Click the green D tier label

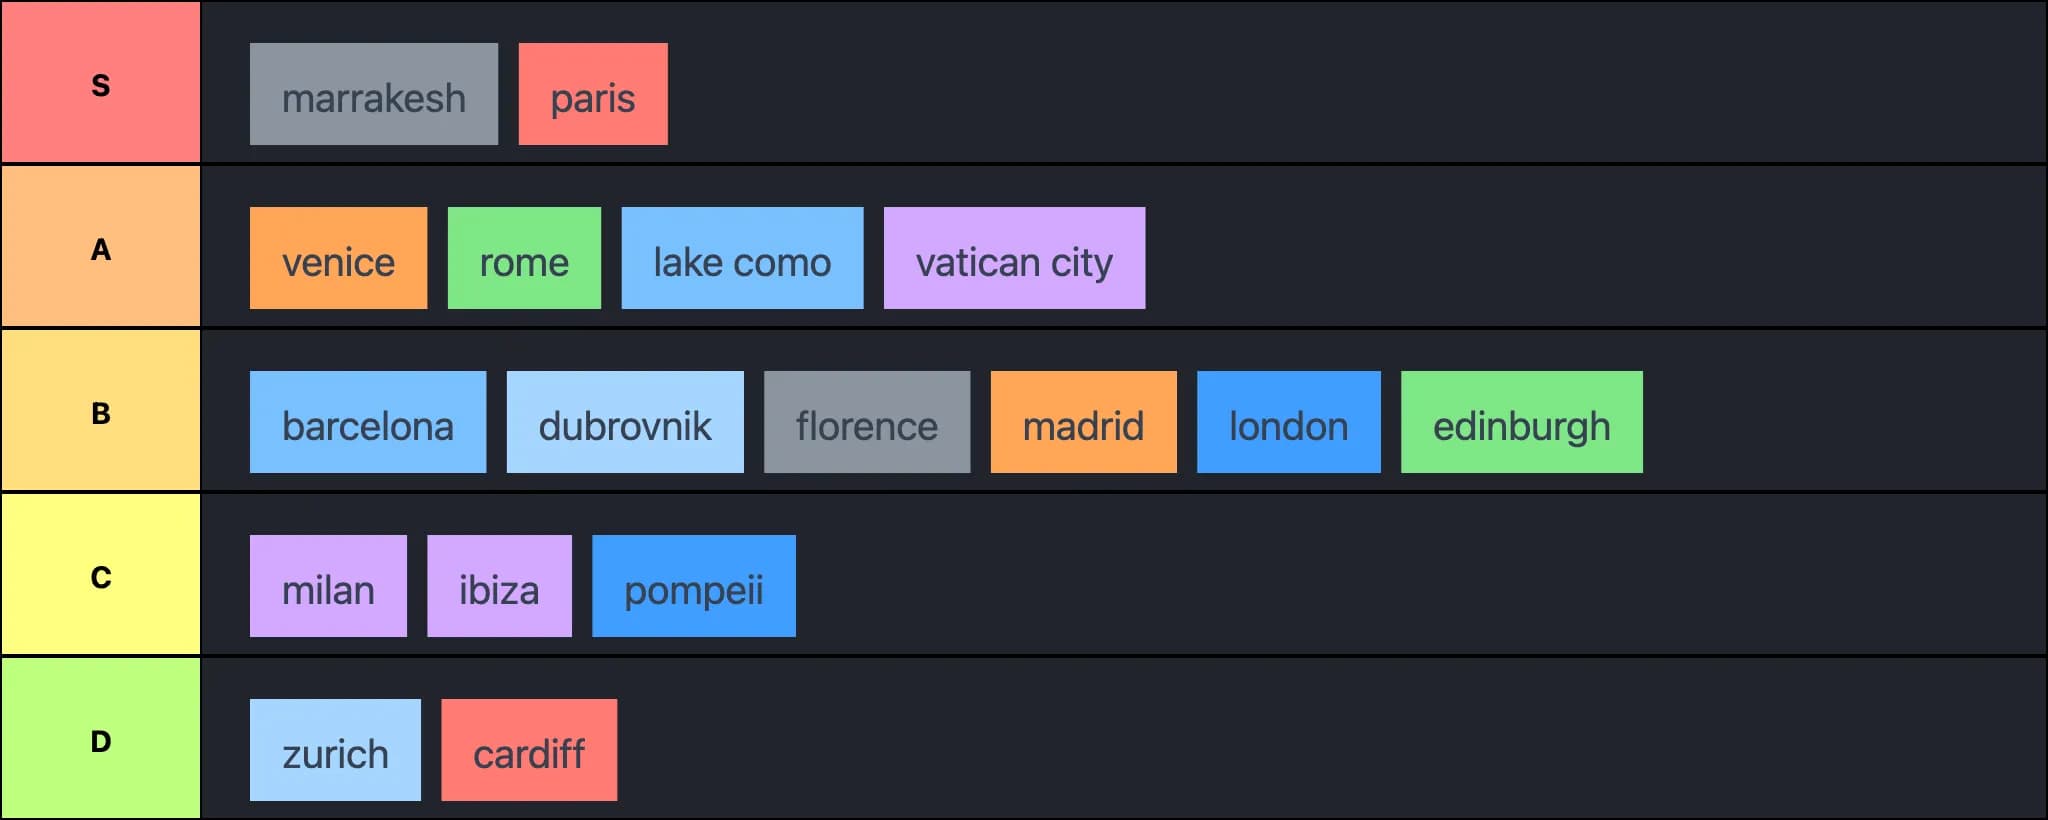pos(100,738)
